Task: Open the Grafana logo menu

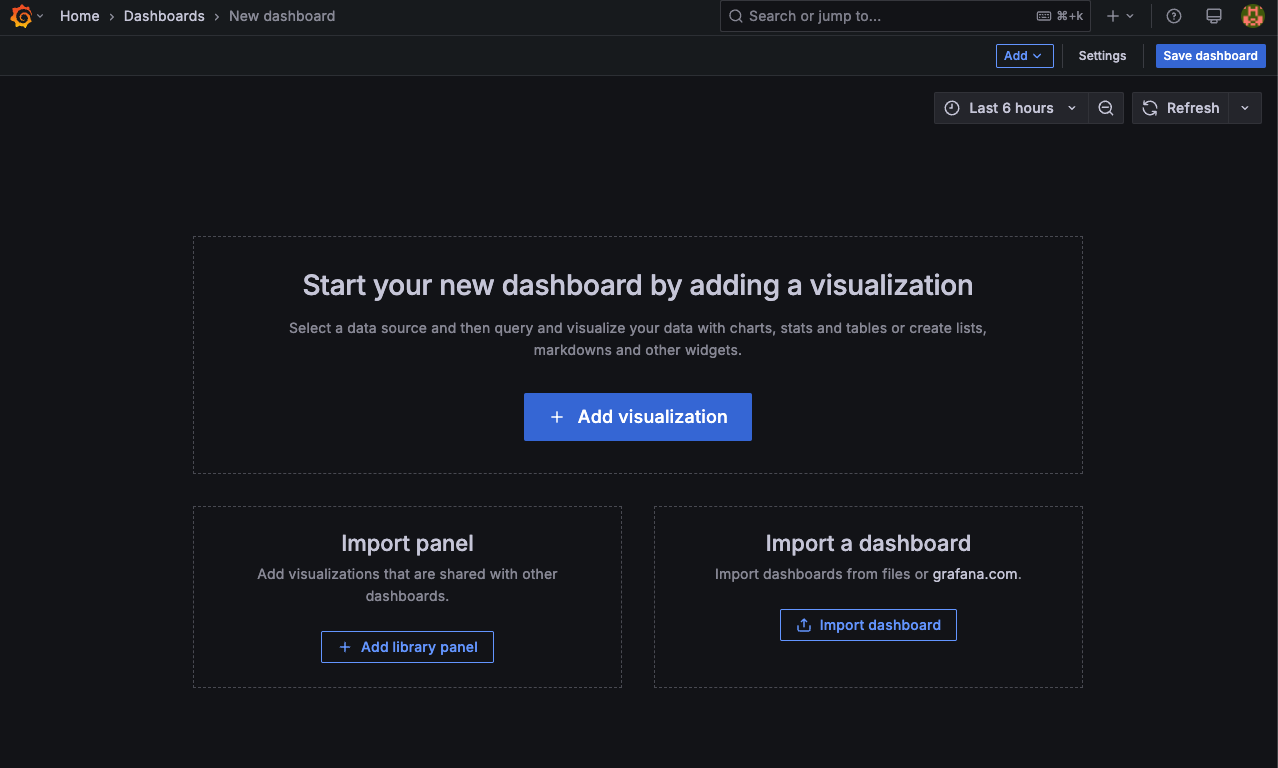Action: click(x=21, y=16)
